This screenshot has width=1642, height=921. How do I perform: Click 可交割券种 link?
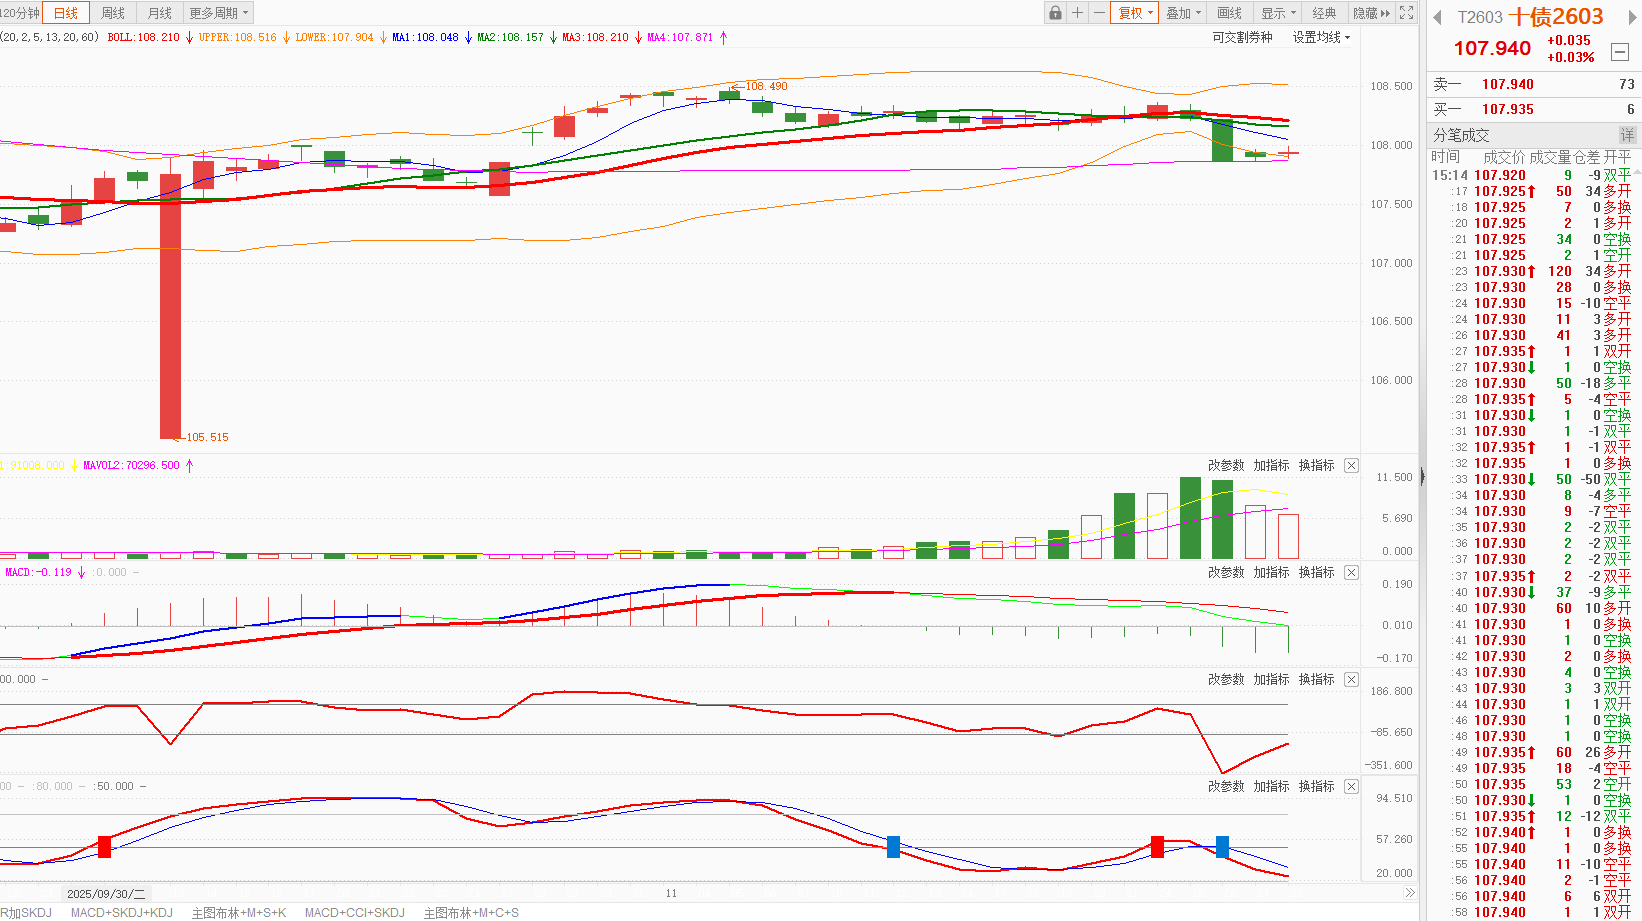pyautogui.click(x=1242, y=37)
